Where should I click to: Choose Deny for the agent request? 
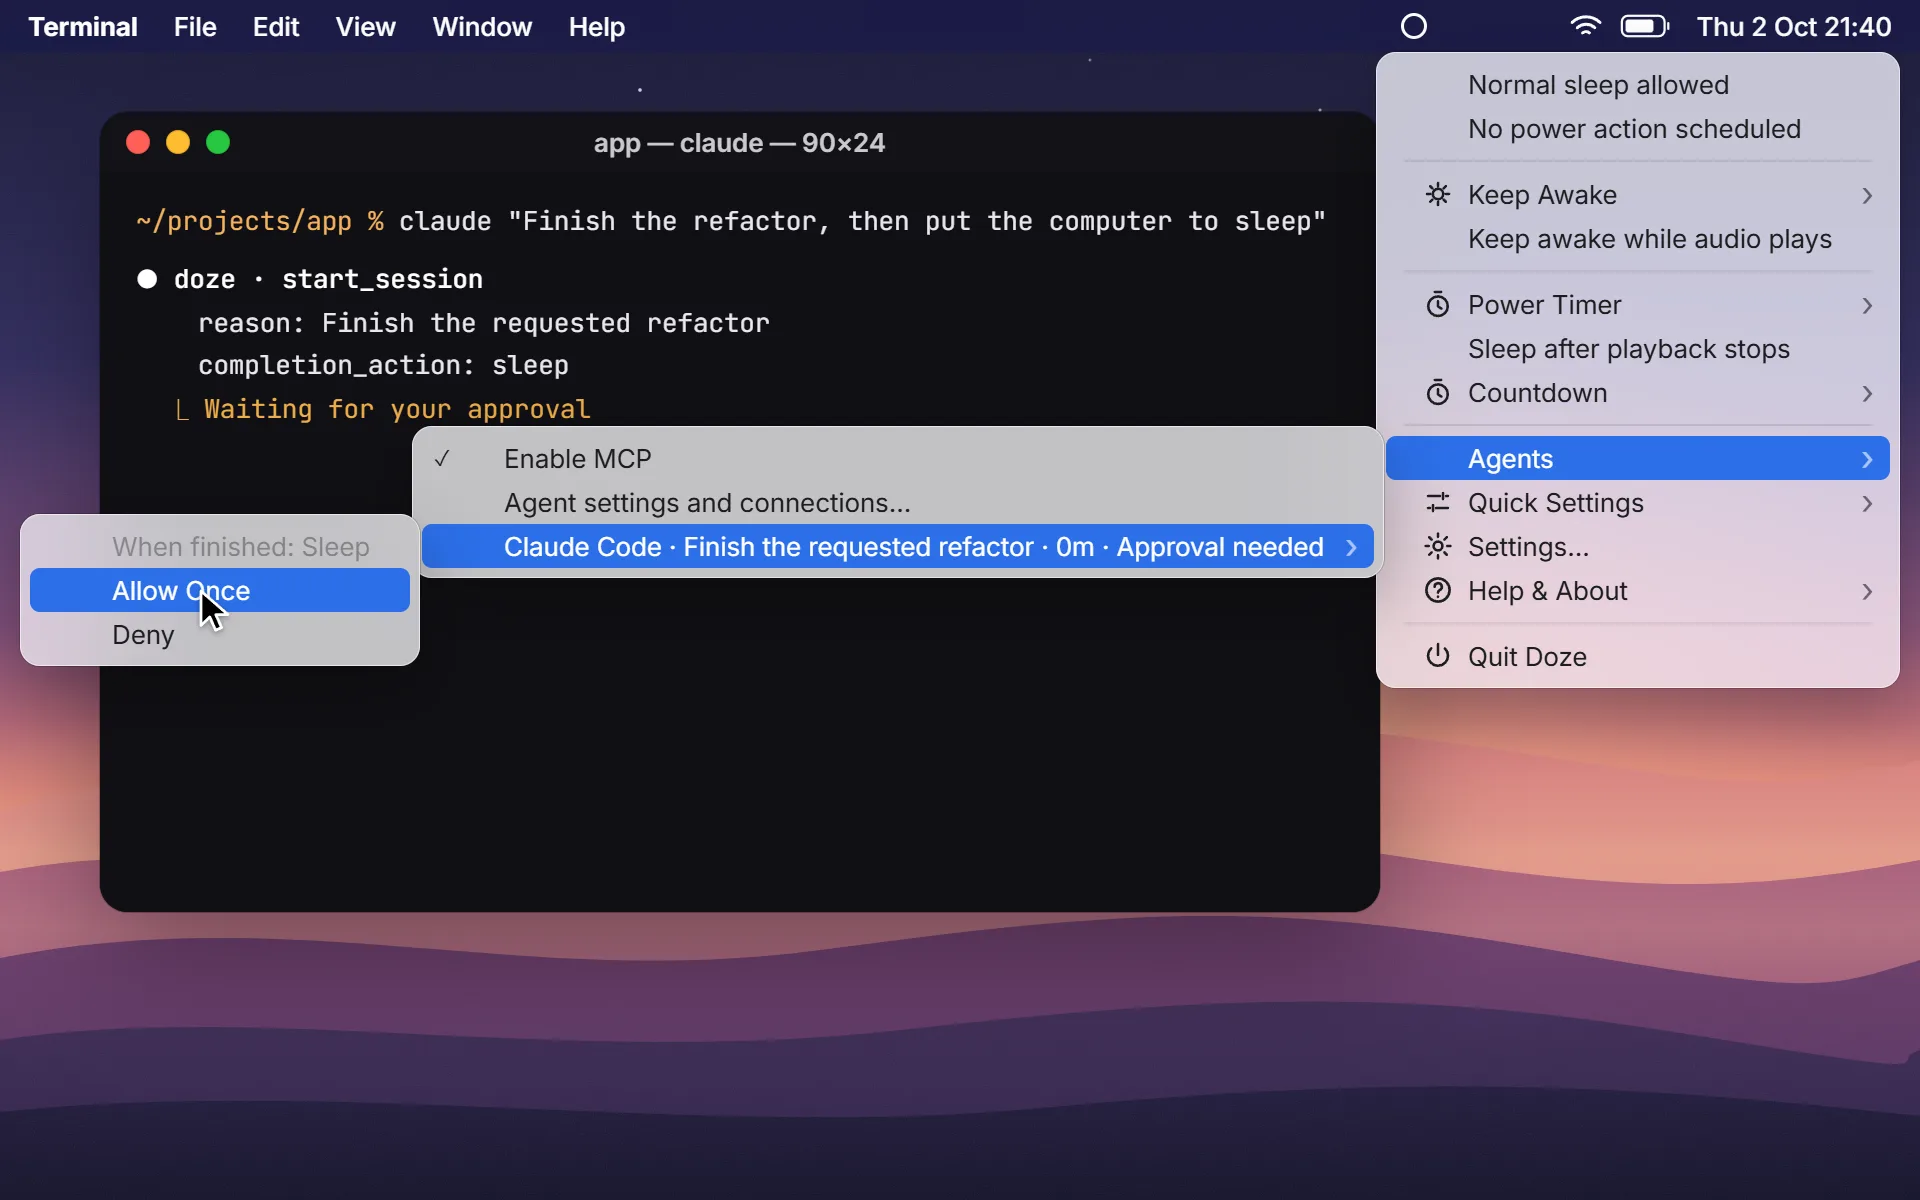pos(220,635)
